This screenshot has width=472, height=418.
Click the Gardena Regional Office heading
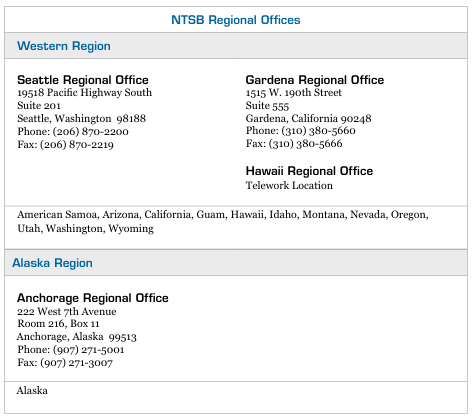tap(315, 80)
